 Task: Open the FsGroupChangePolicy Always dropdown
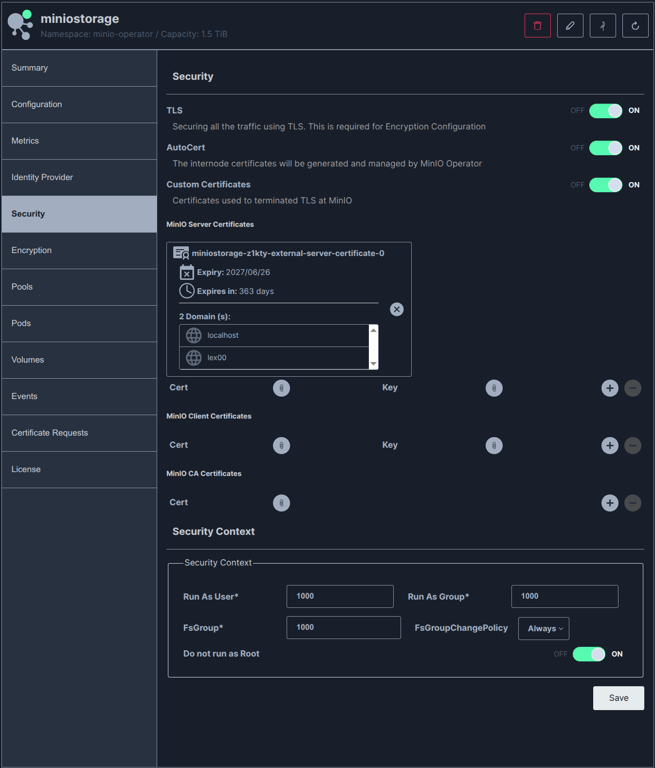[544, 628]
